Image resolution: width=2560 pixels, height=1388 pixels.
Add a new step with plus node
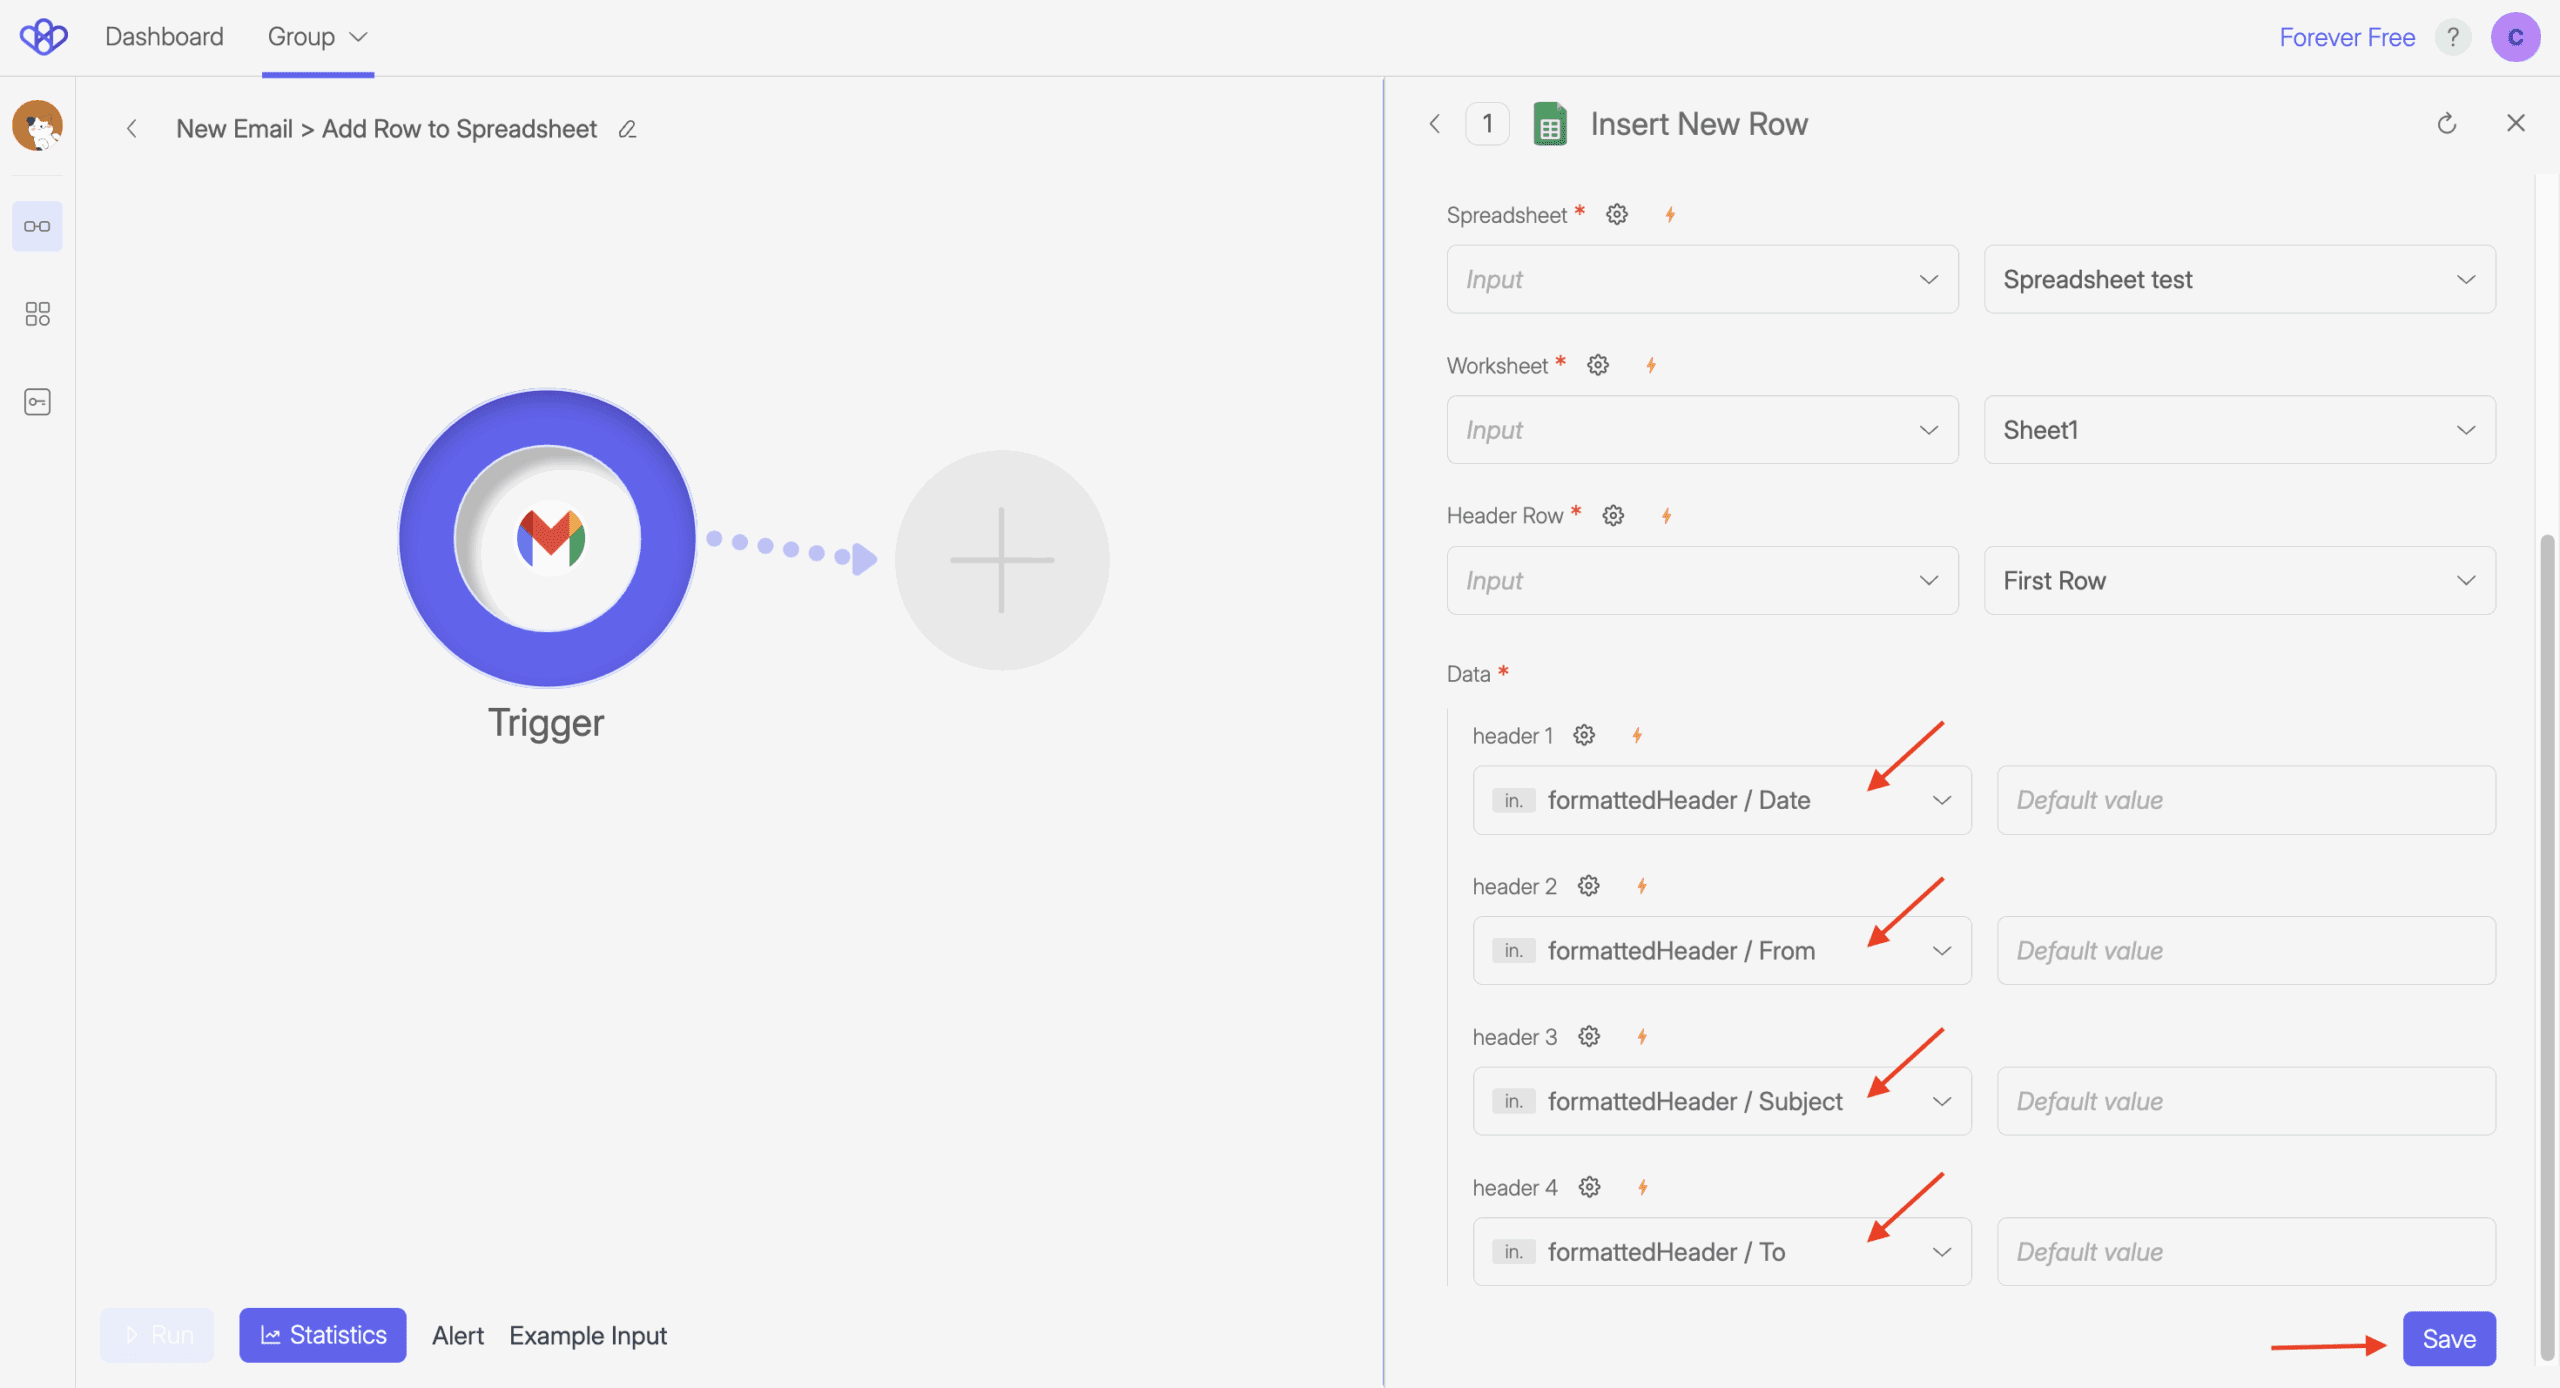click(x=1001, y=560)
